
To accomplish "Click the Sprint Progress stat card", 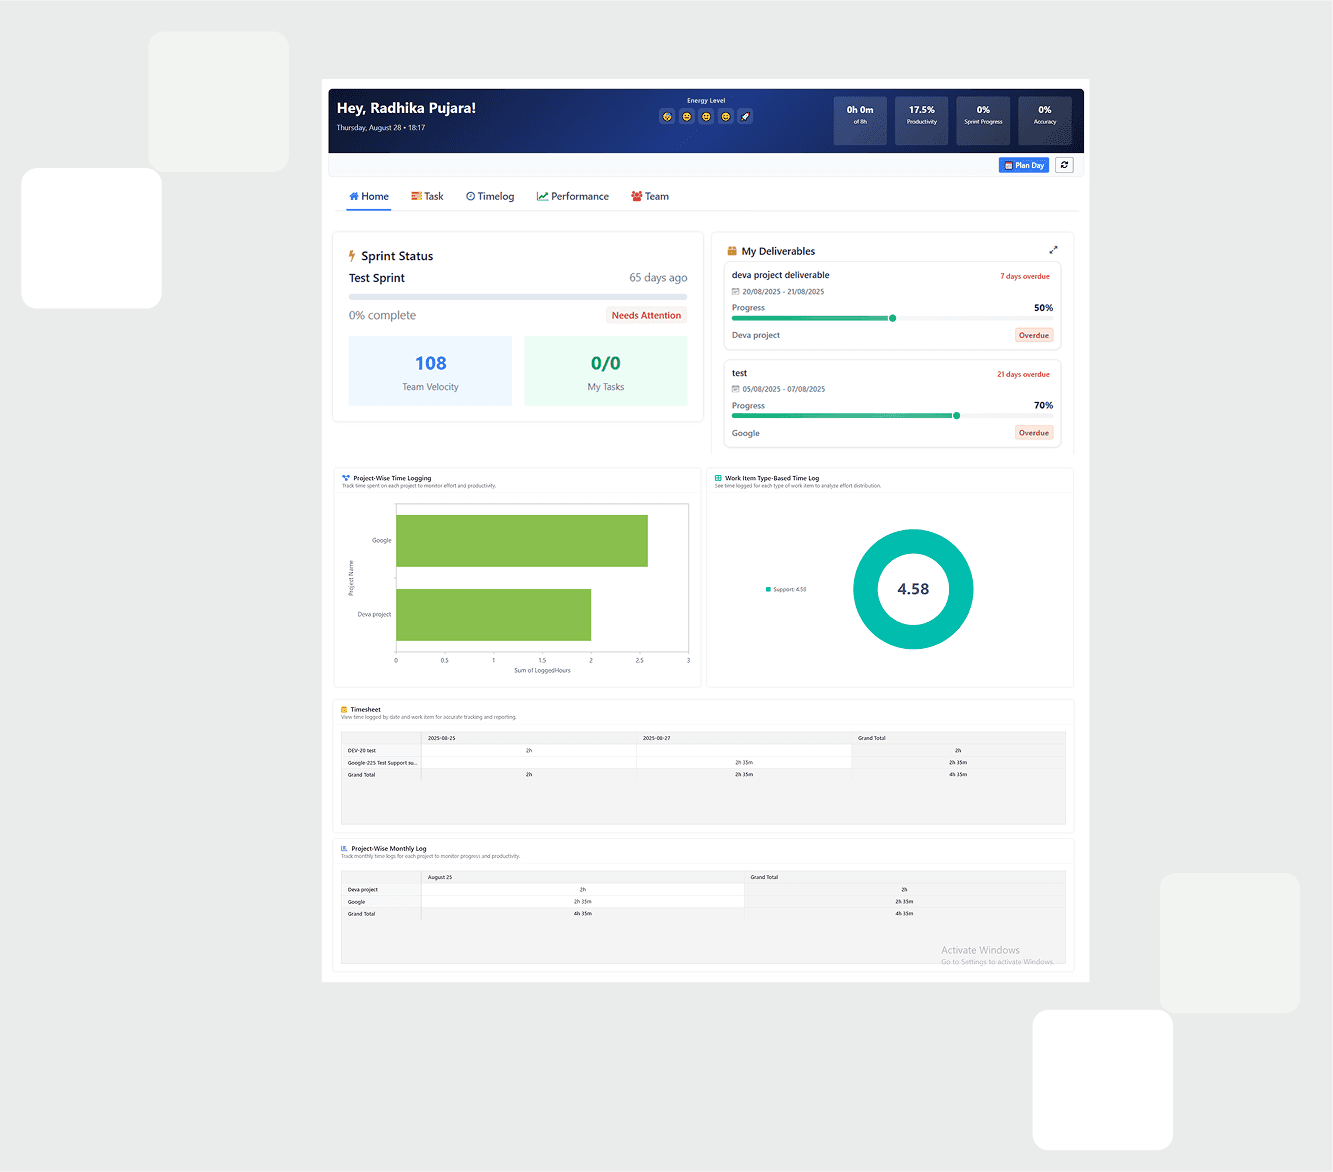I will [x=983, y=121].
